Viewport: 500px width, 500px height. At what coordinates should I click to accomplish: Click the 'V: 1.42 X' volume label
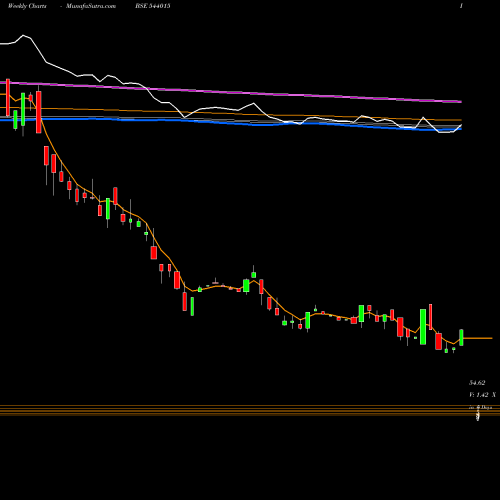tap(482, 395)
